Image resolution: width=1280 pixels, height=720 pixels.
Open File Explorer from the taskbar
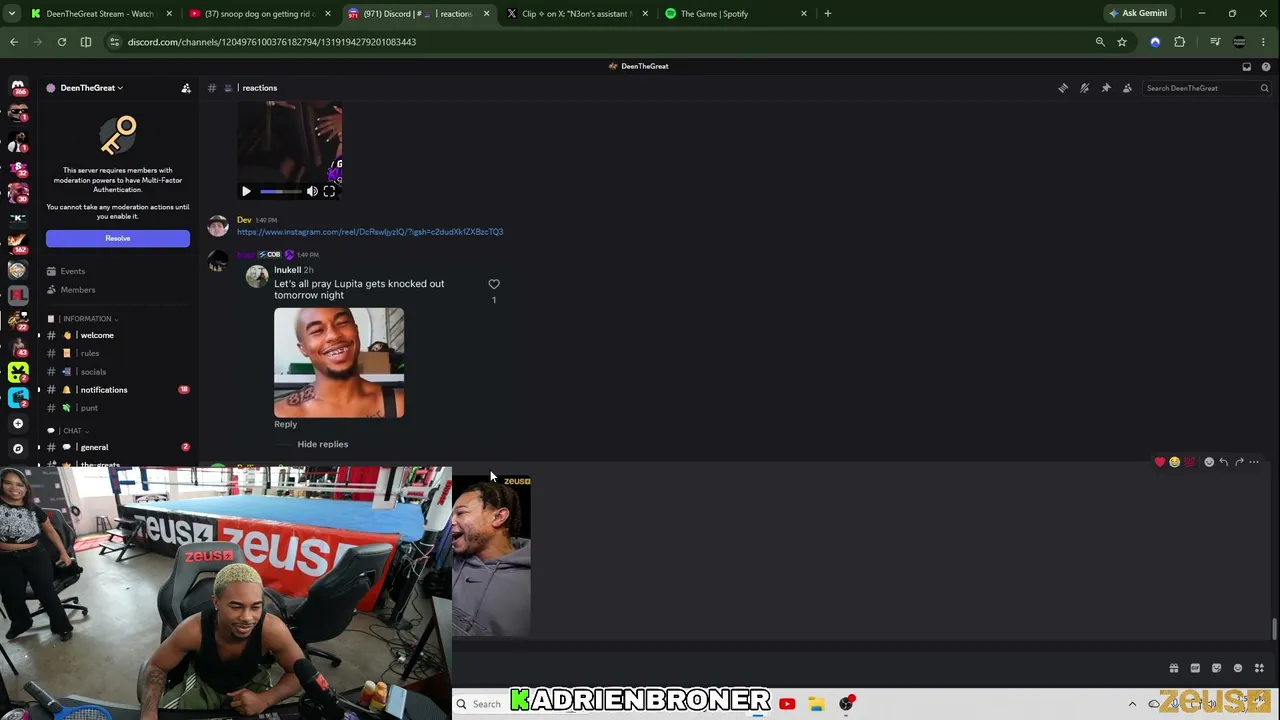click(817, 704)
